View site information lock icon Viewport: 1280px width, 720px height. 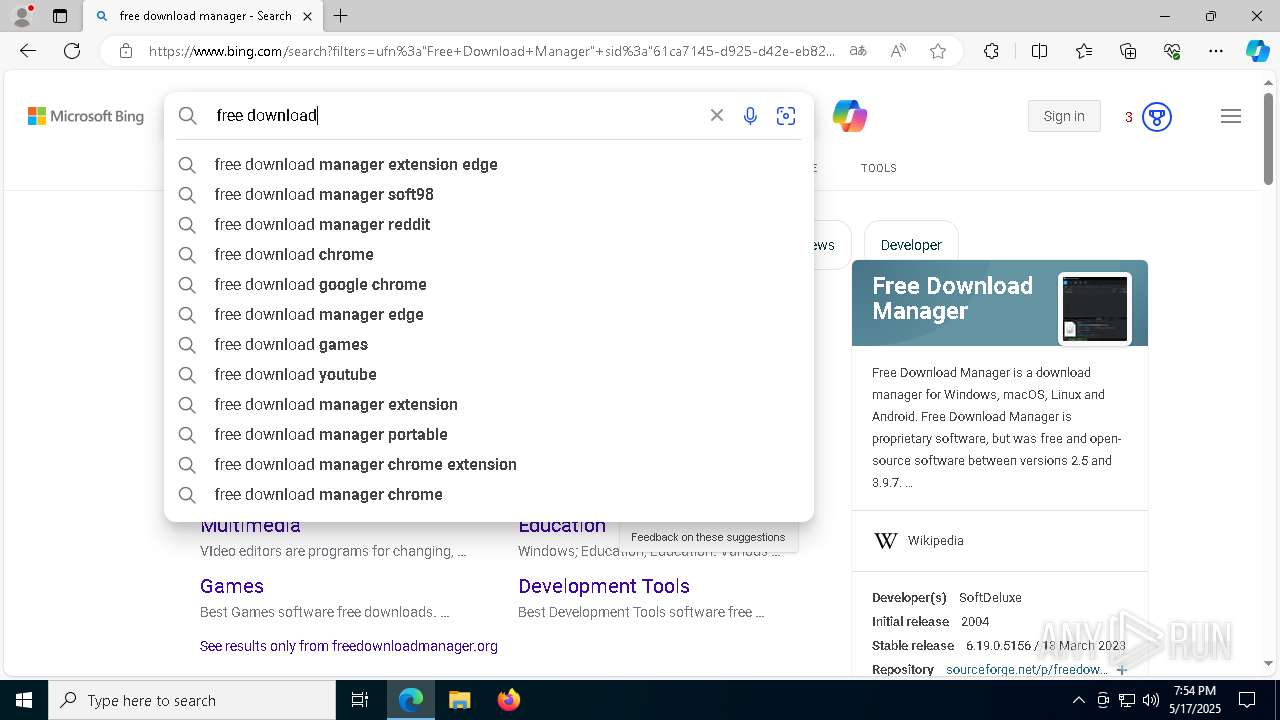click(x=126, y=51)
